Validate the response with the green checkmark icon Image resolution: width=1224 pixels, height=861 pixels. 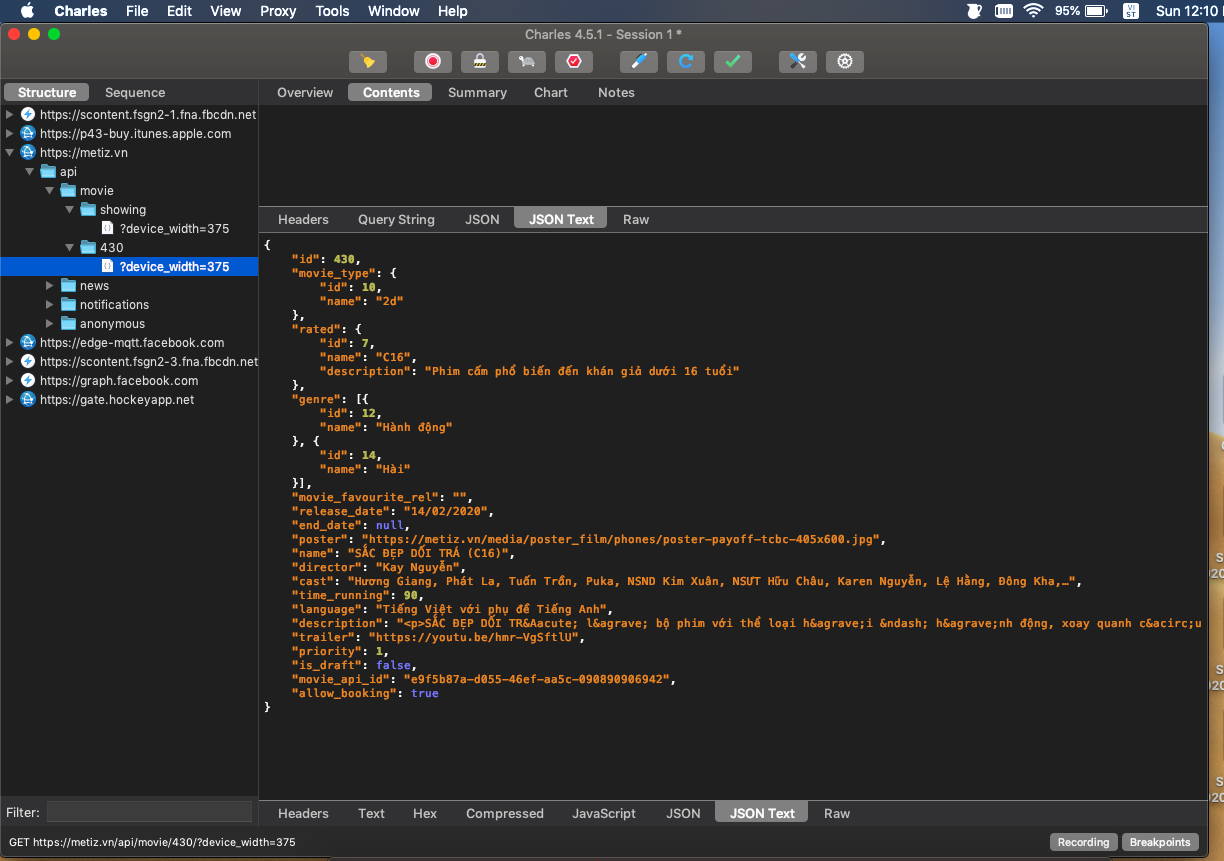click(x=733, y=62)
